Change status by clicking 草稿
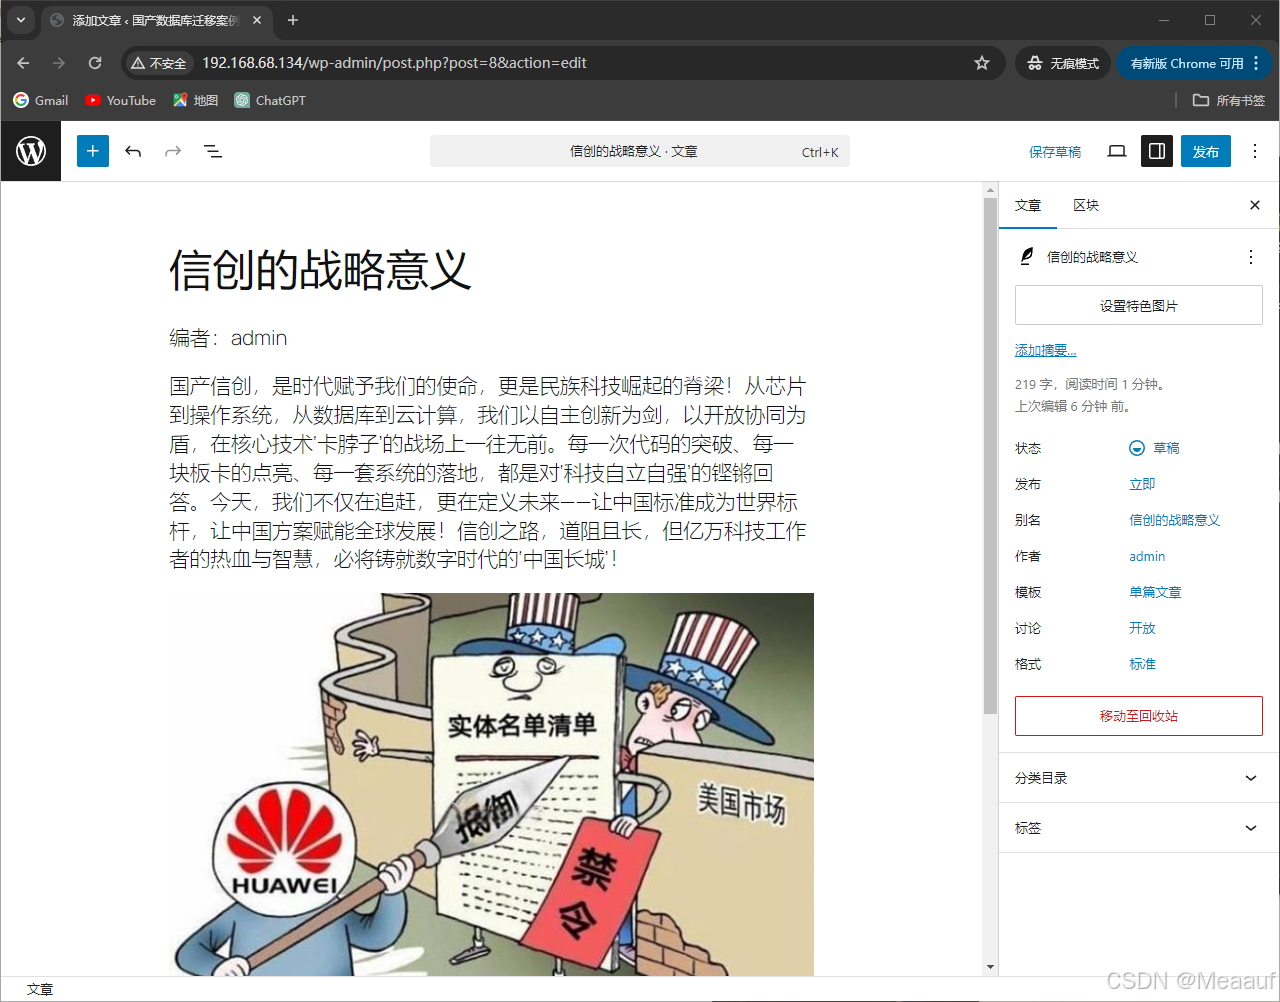This screenshot has height=1002, width=1280. coord(1166,448)
